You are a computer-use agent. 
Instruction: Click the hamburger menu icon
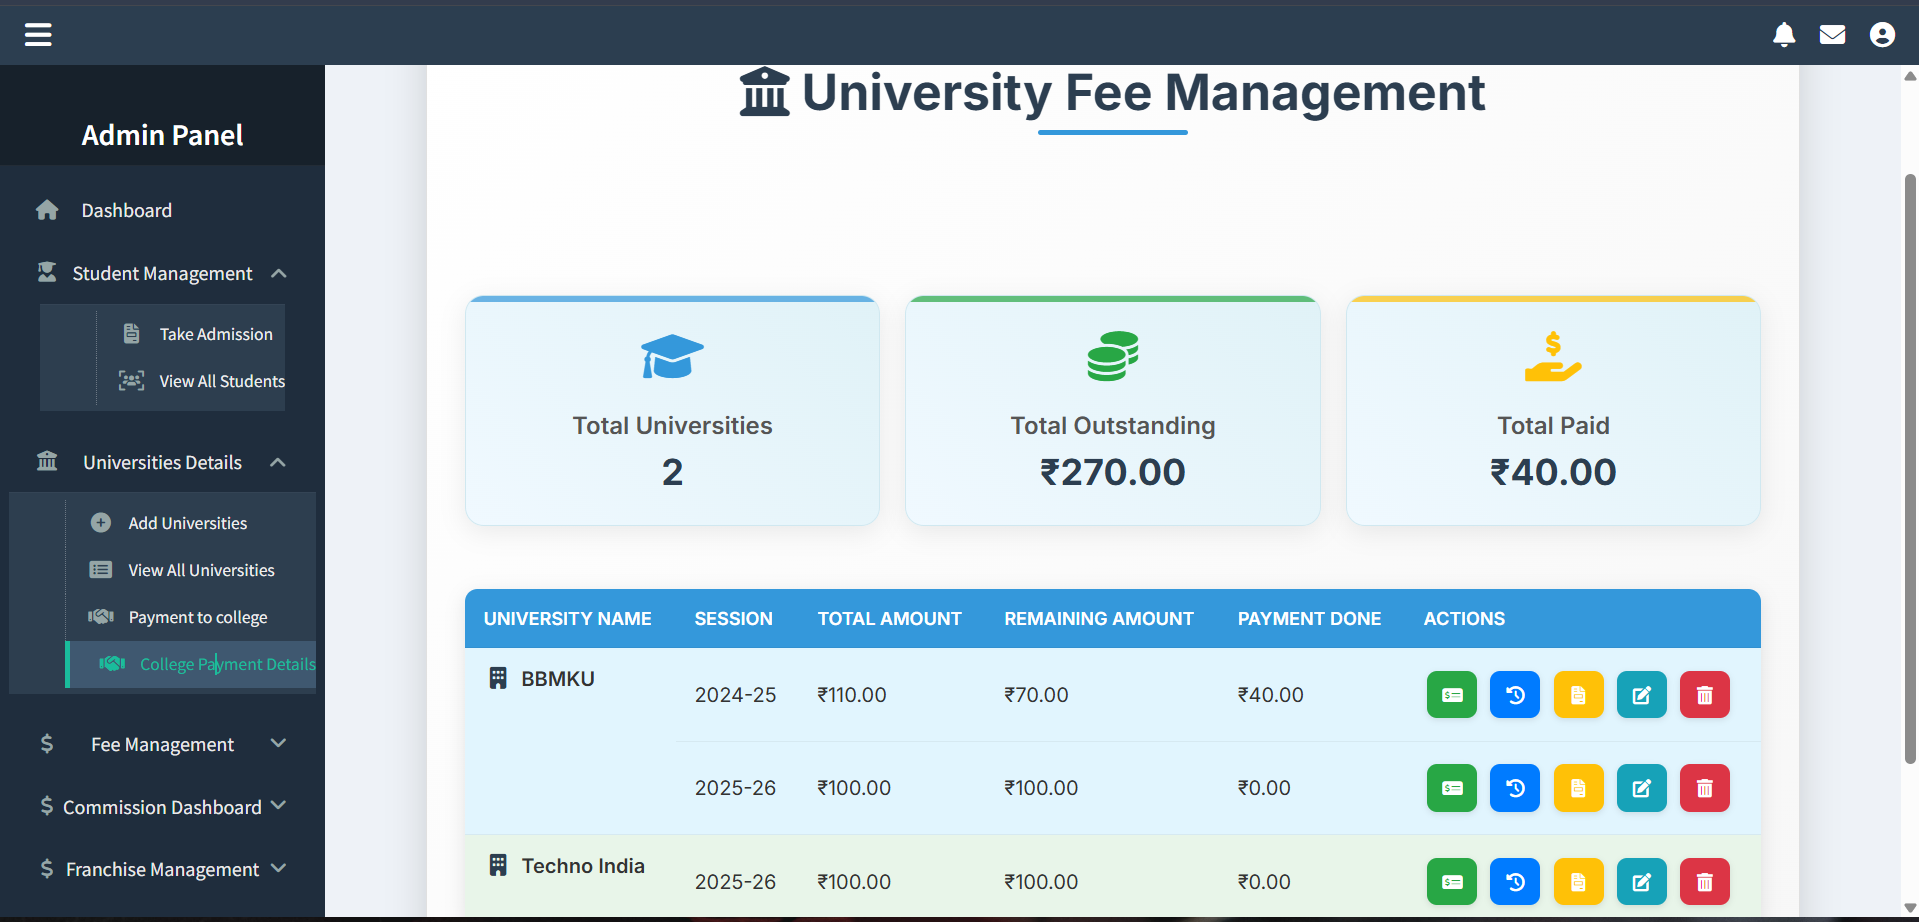coord(38,35)
